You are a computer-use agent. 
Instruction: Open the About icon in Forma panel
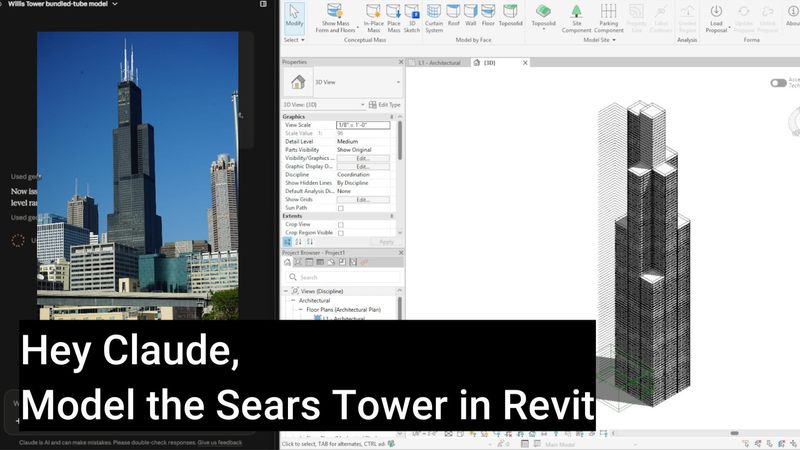793,11
